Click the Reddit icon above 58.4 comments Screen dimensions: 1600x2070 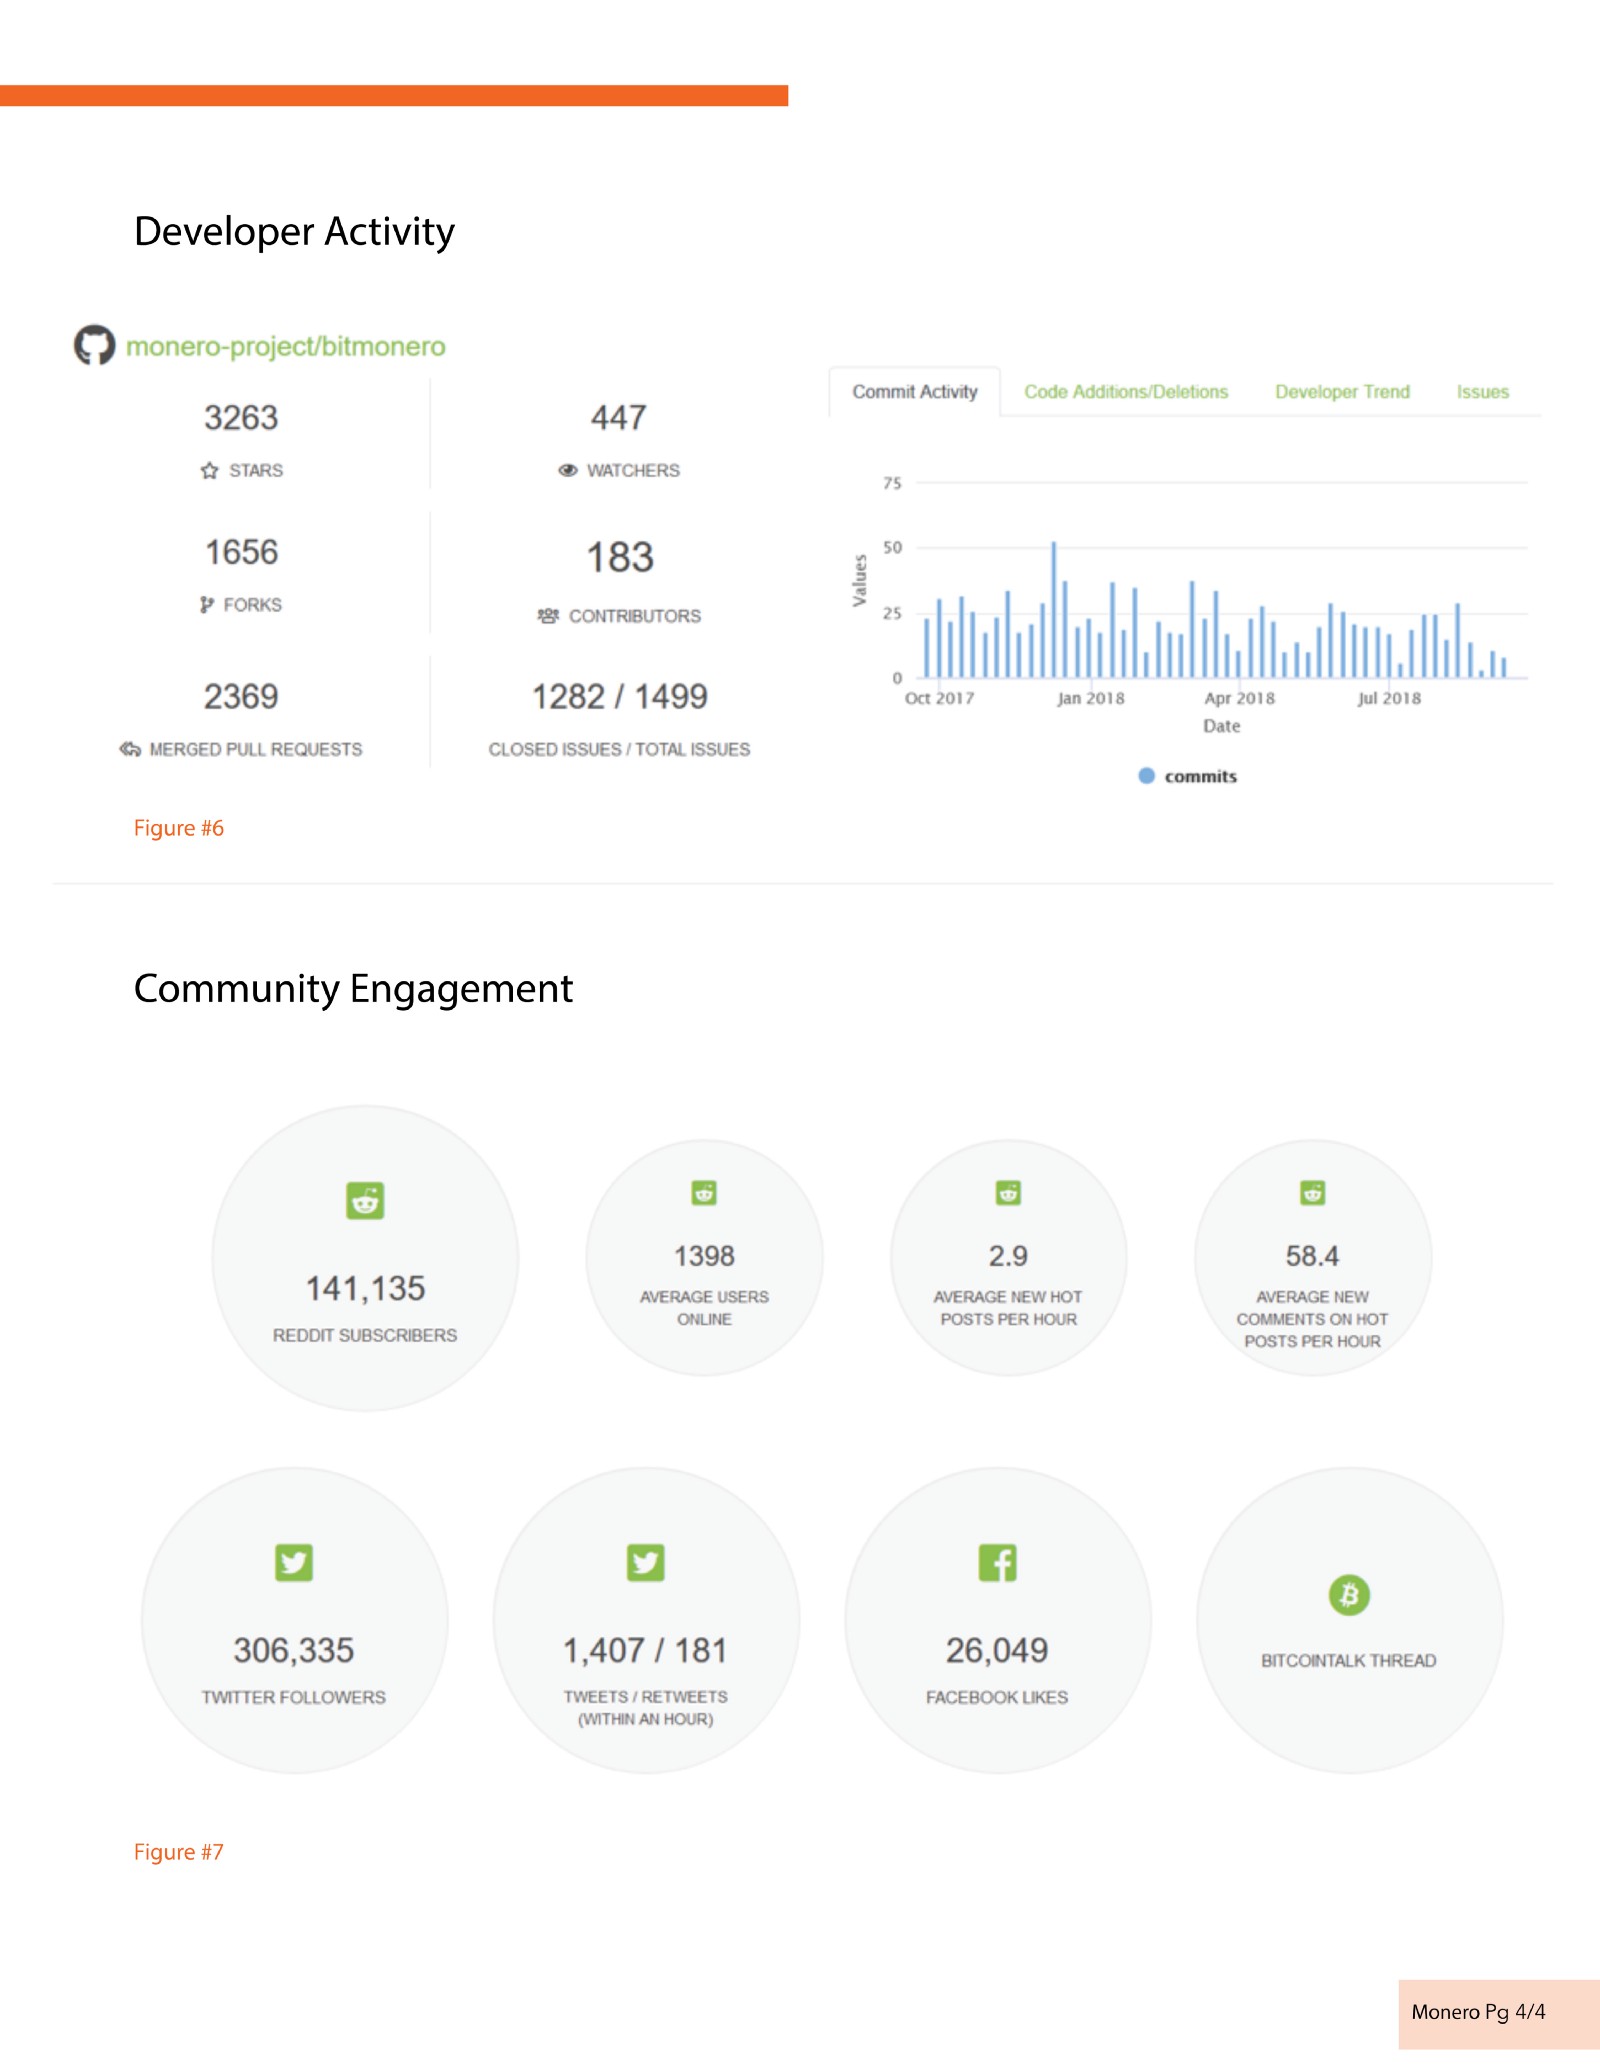[x=1312, y=1193]
